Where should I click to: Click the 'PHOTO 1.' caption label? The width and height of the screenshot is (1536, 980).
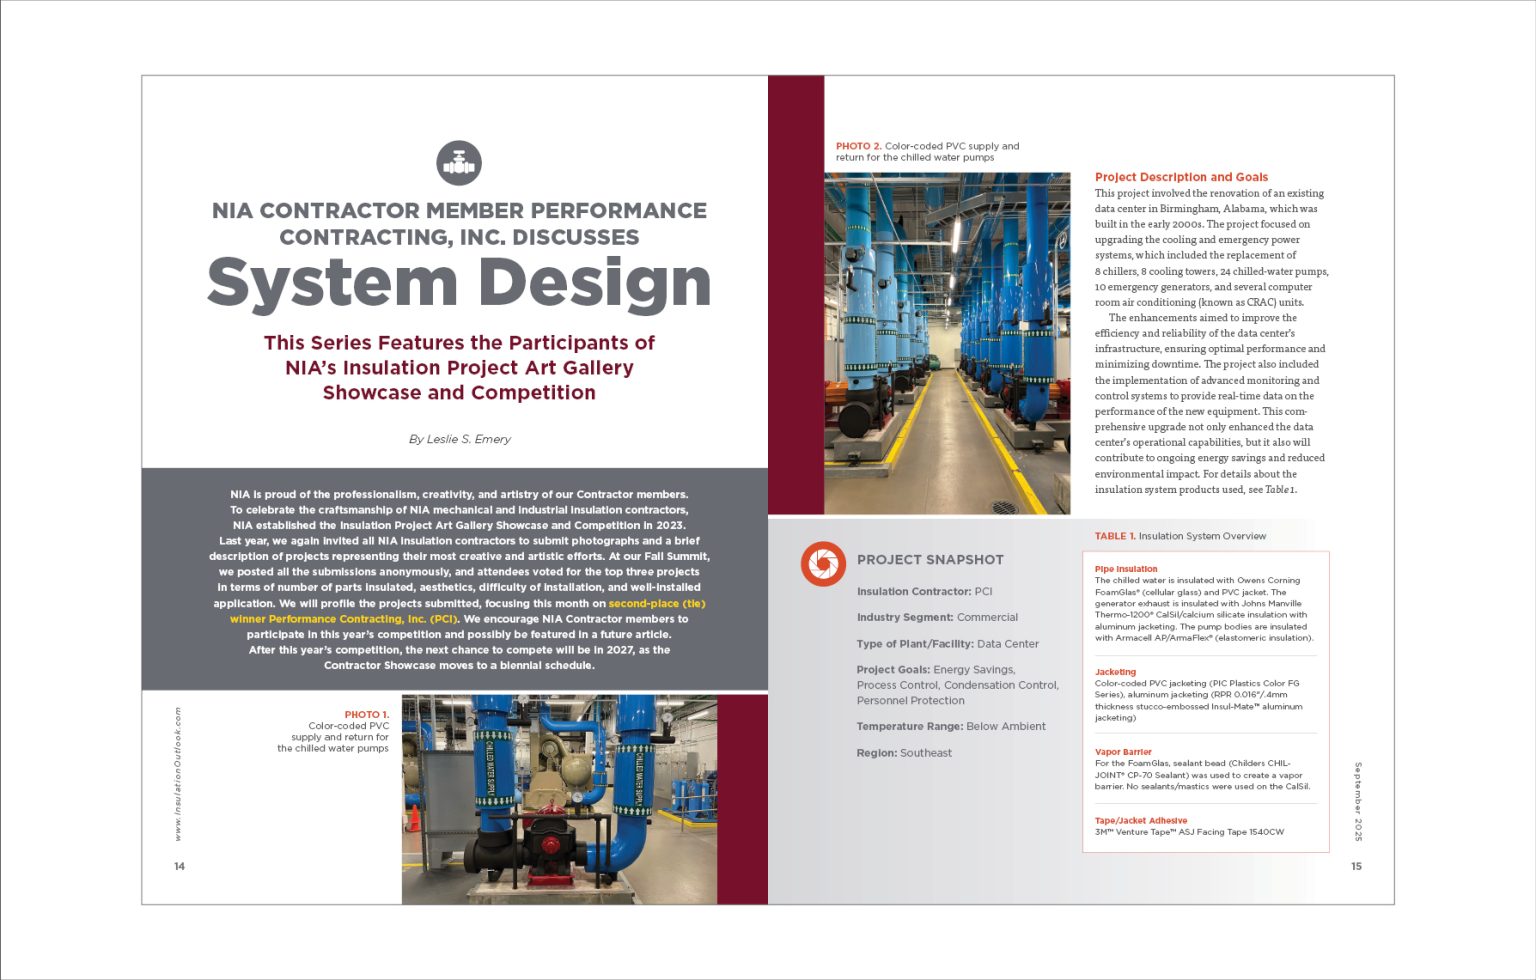pyautogui.click(x=366, y=715)
